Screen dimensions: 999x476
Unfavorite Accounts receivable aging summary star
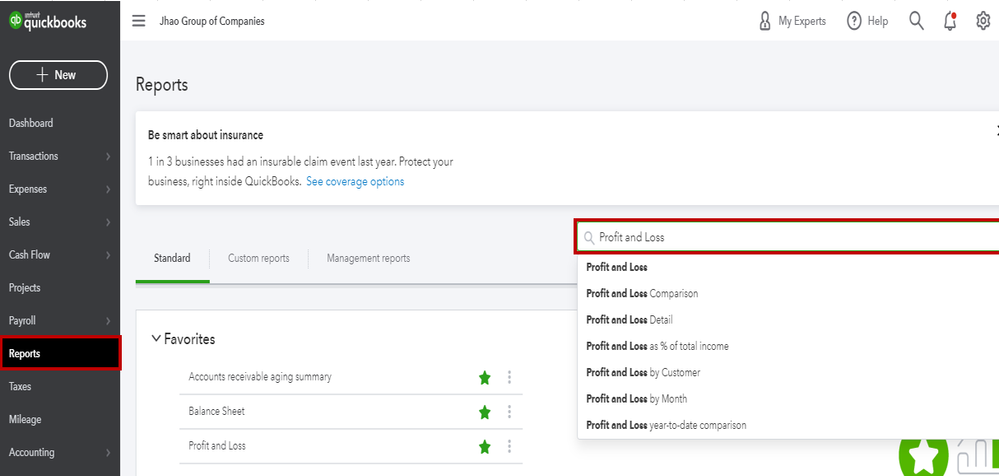[485, 378]
